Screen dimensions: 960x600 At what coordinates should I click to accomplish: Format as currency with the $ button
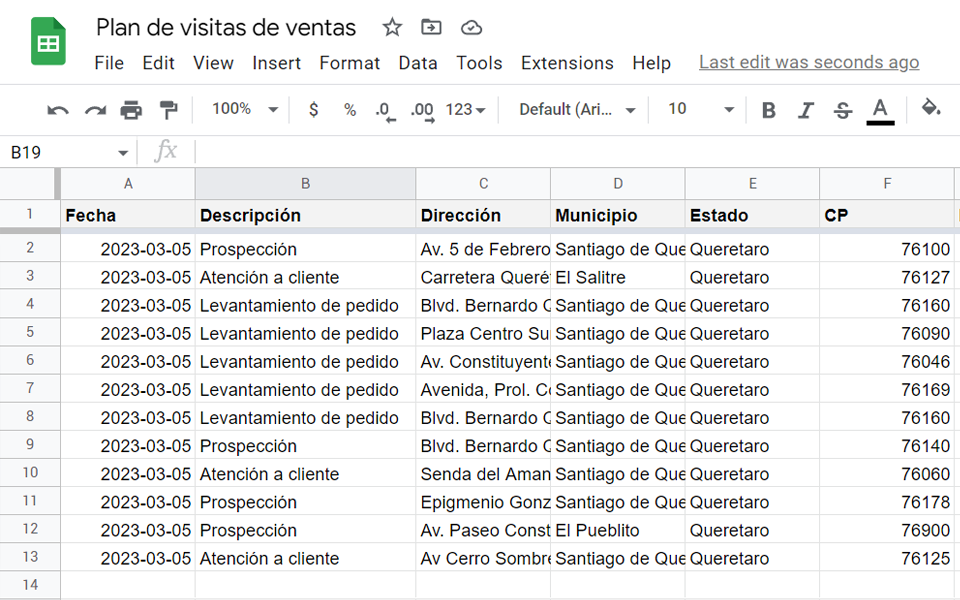point(313,110)
